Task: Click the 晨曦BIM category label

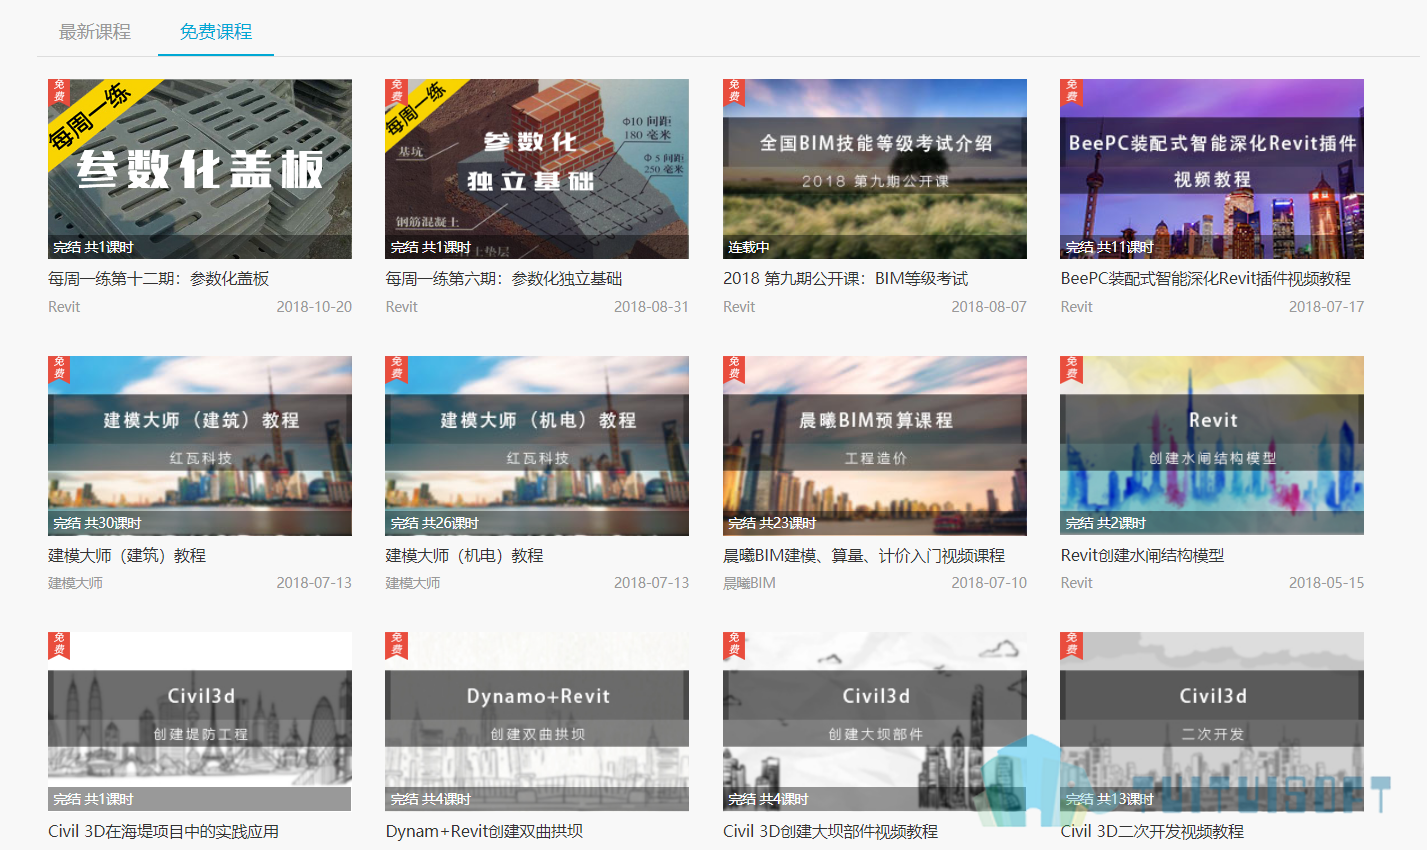Action: pyautogui.click(x=749, y=583)
